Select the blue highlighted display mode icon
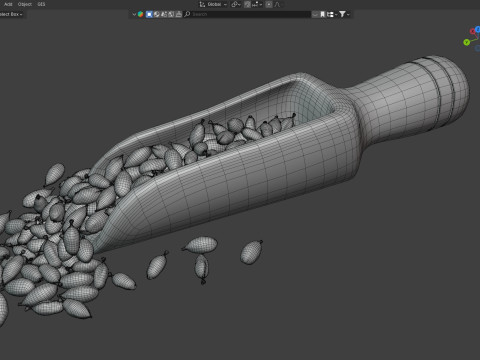 pos(149,14)
